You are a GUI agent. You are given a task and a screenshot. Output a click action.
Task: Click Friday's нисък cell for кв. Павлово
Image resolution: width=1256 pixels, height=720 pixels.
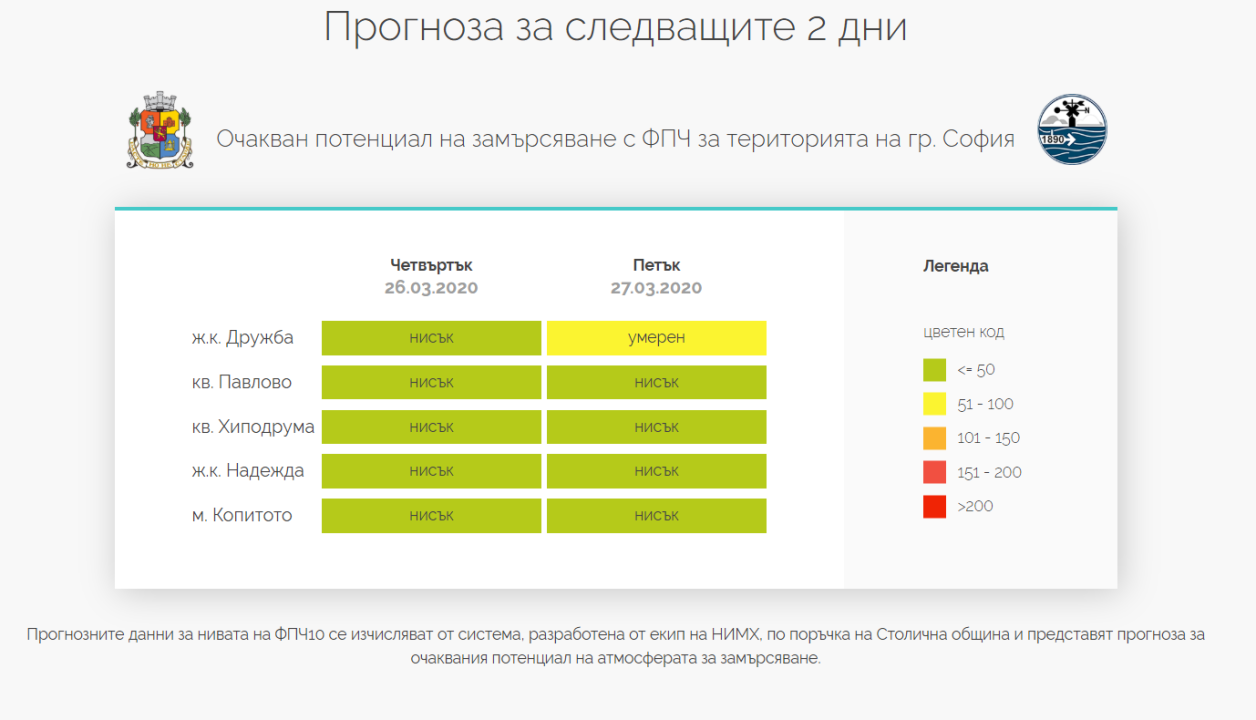click(656, 382)
